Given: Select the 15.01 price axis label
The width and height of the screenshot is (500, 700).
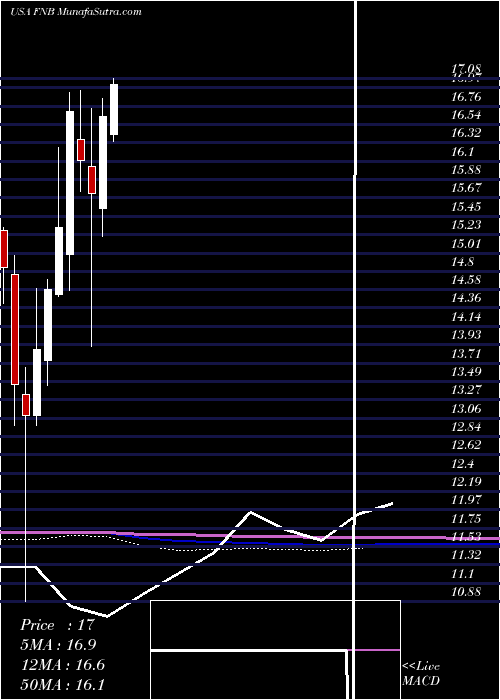Looking at the screenshot, I should click(x=466, y=244).
